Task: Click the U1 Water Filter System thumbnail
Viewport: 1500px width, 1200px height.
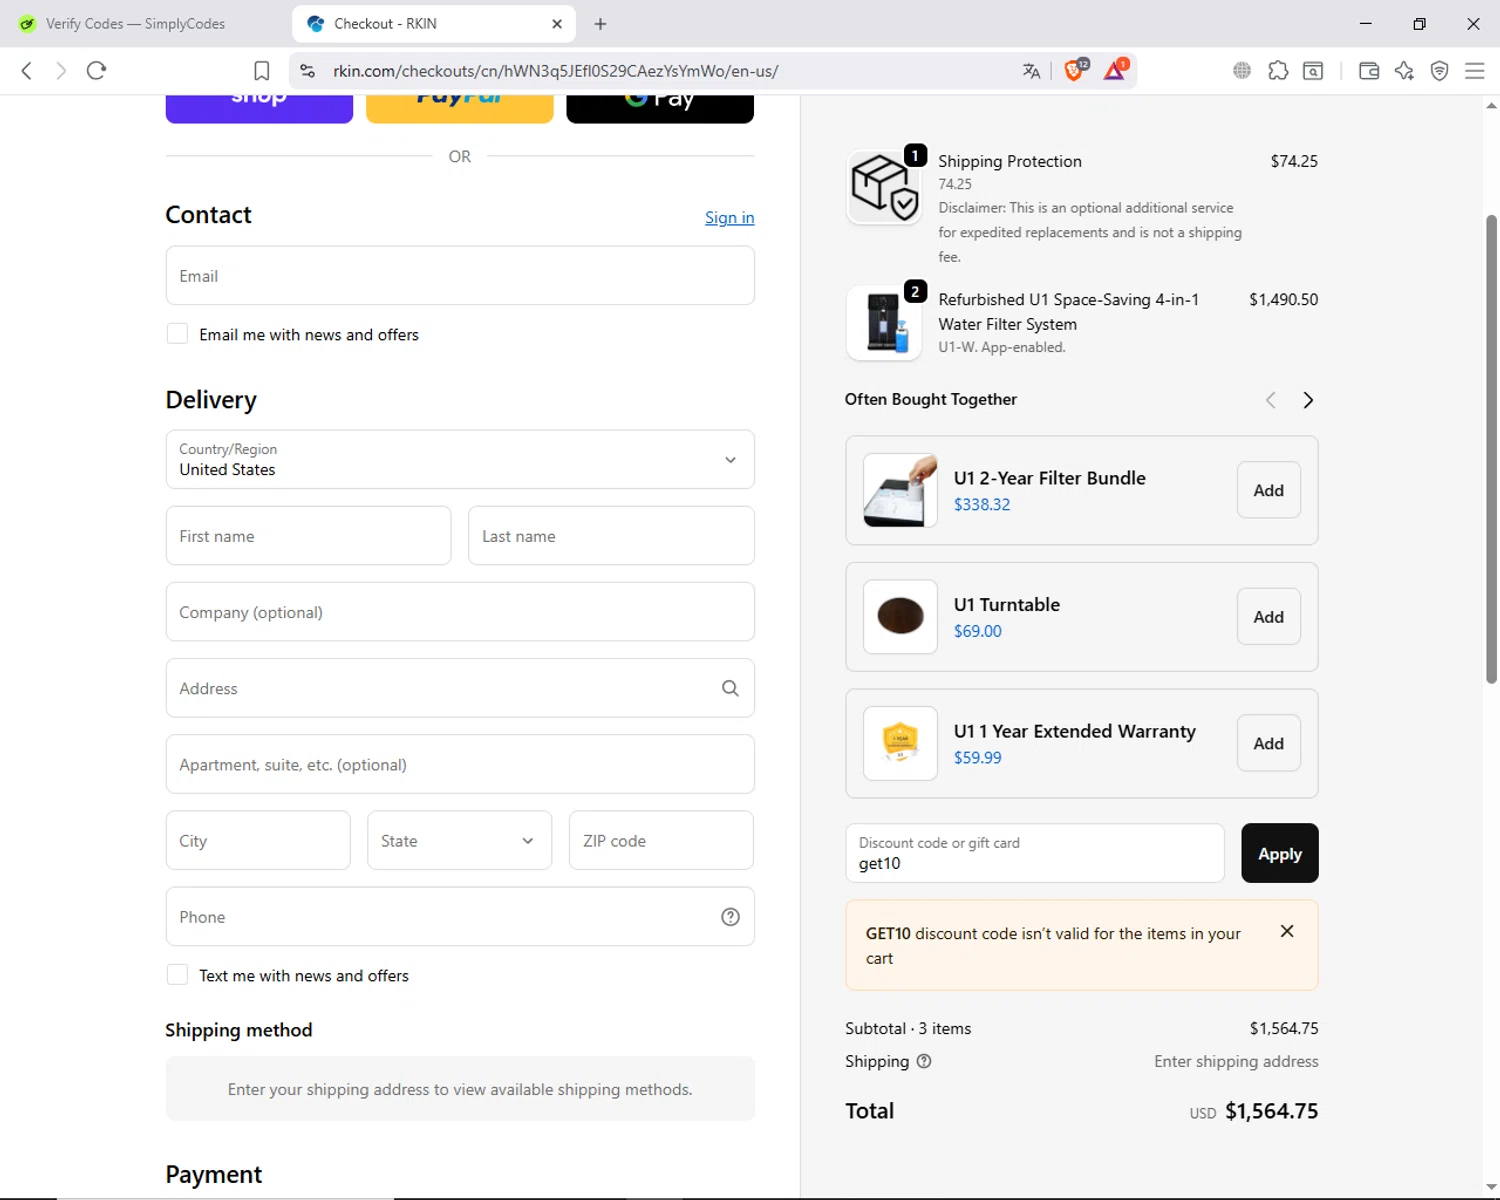Action: [884, 323]
